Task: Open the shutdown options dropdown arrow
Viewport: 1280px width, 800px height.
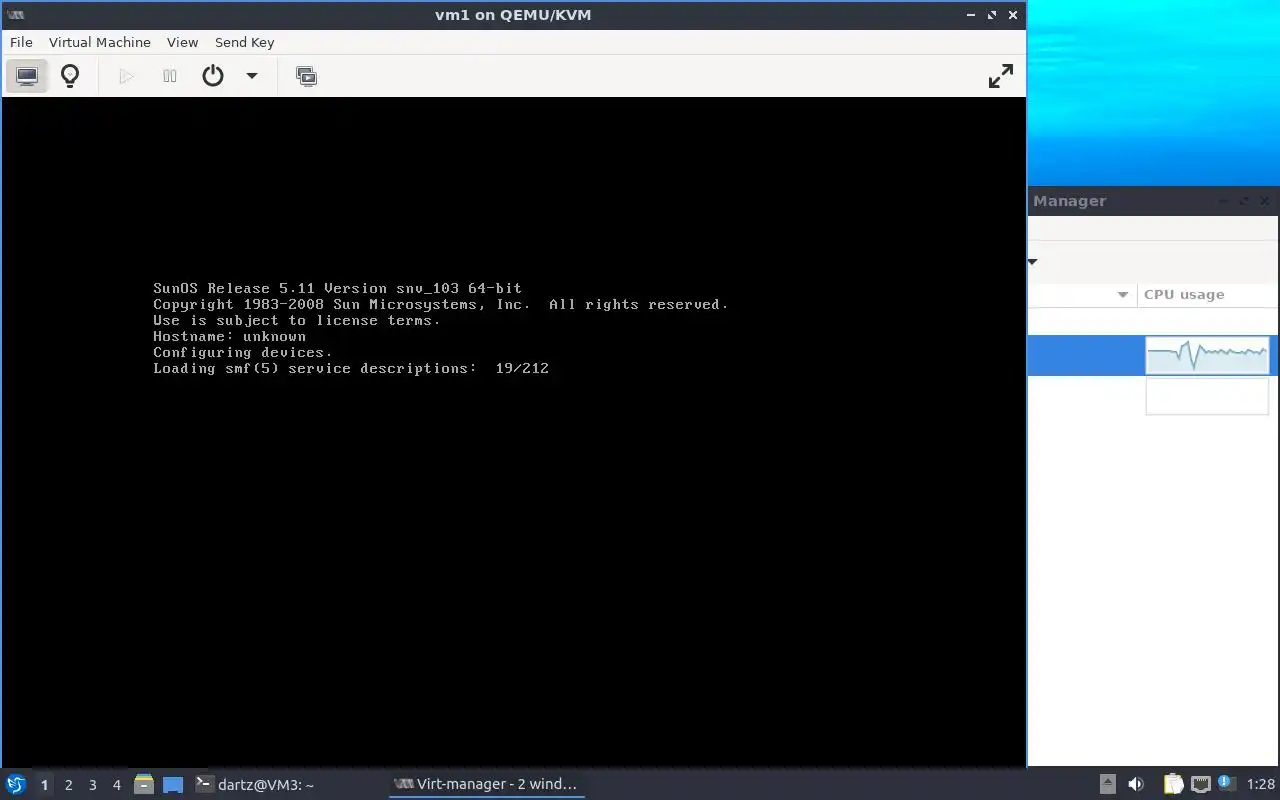Action: coord(252,76)
